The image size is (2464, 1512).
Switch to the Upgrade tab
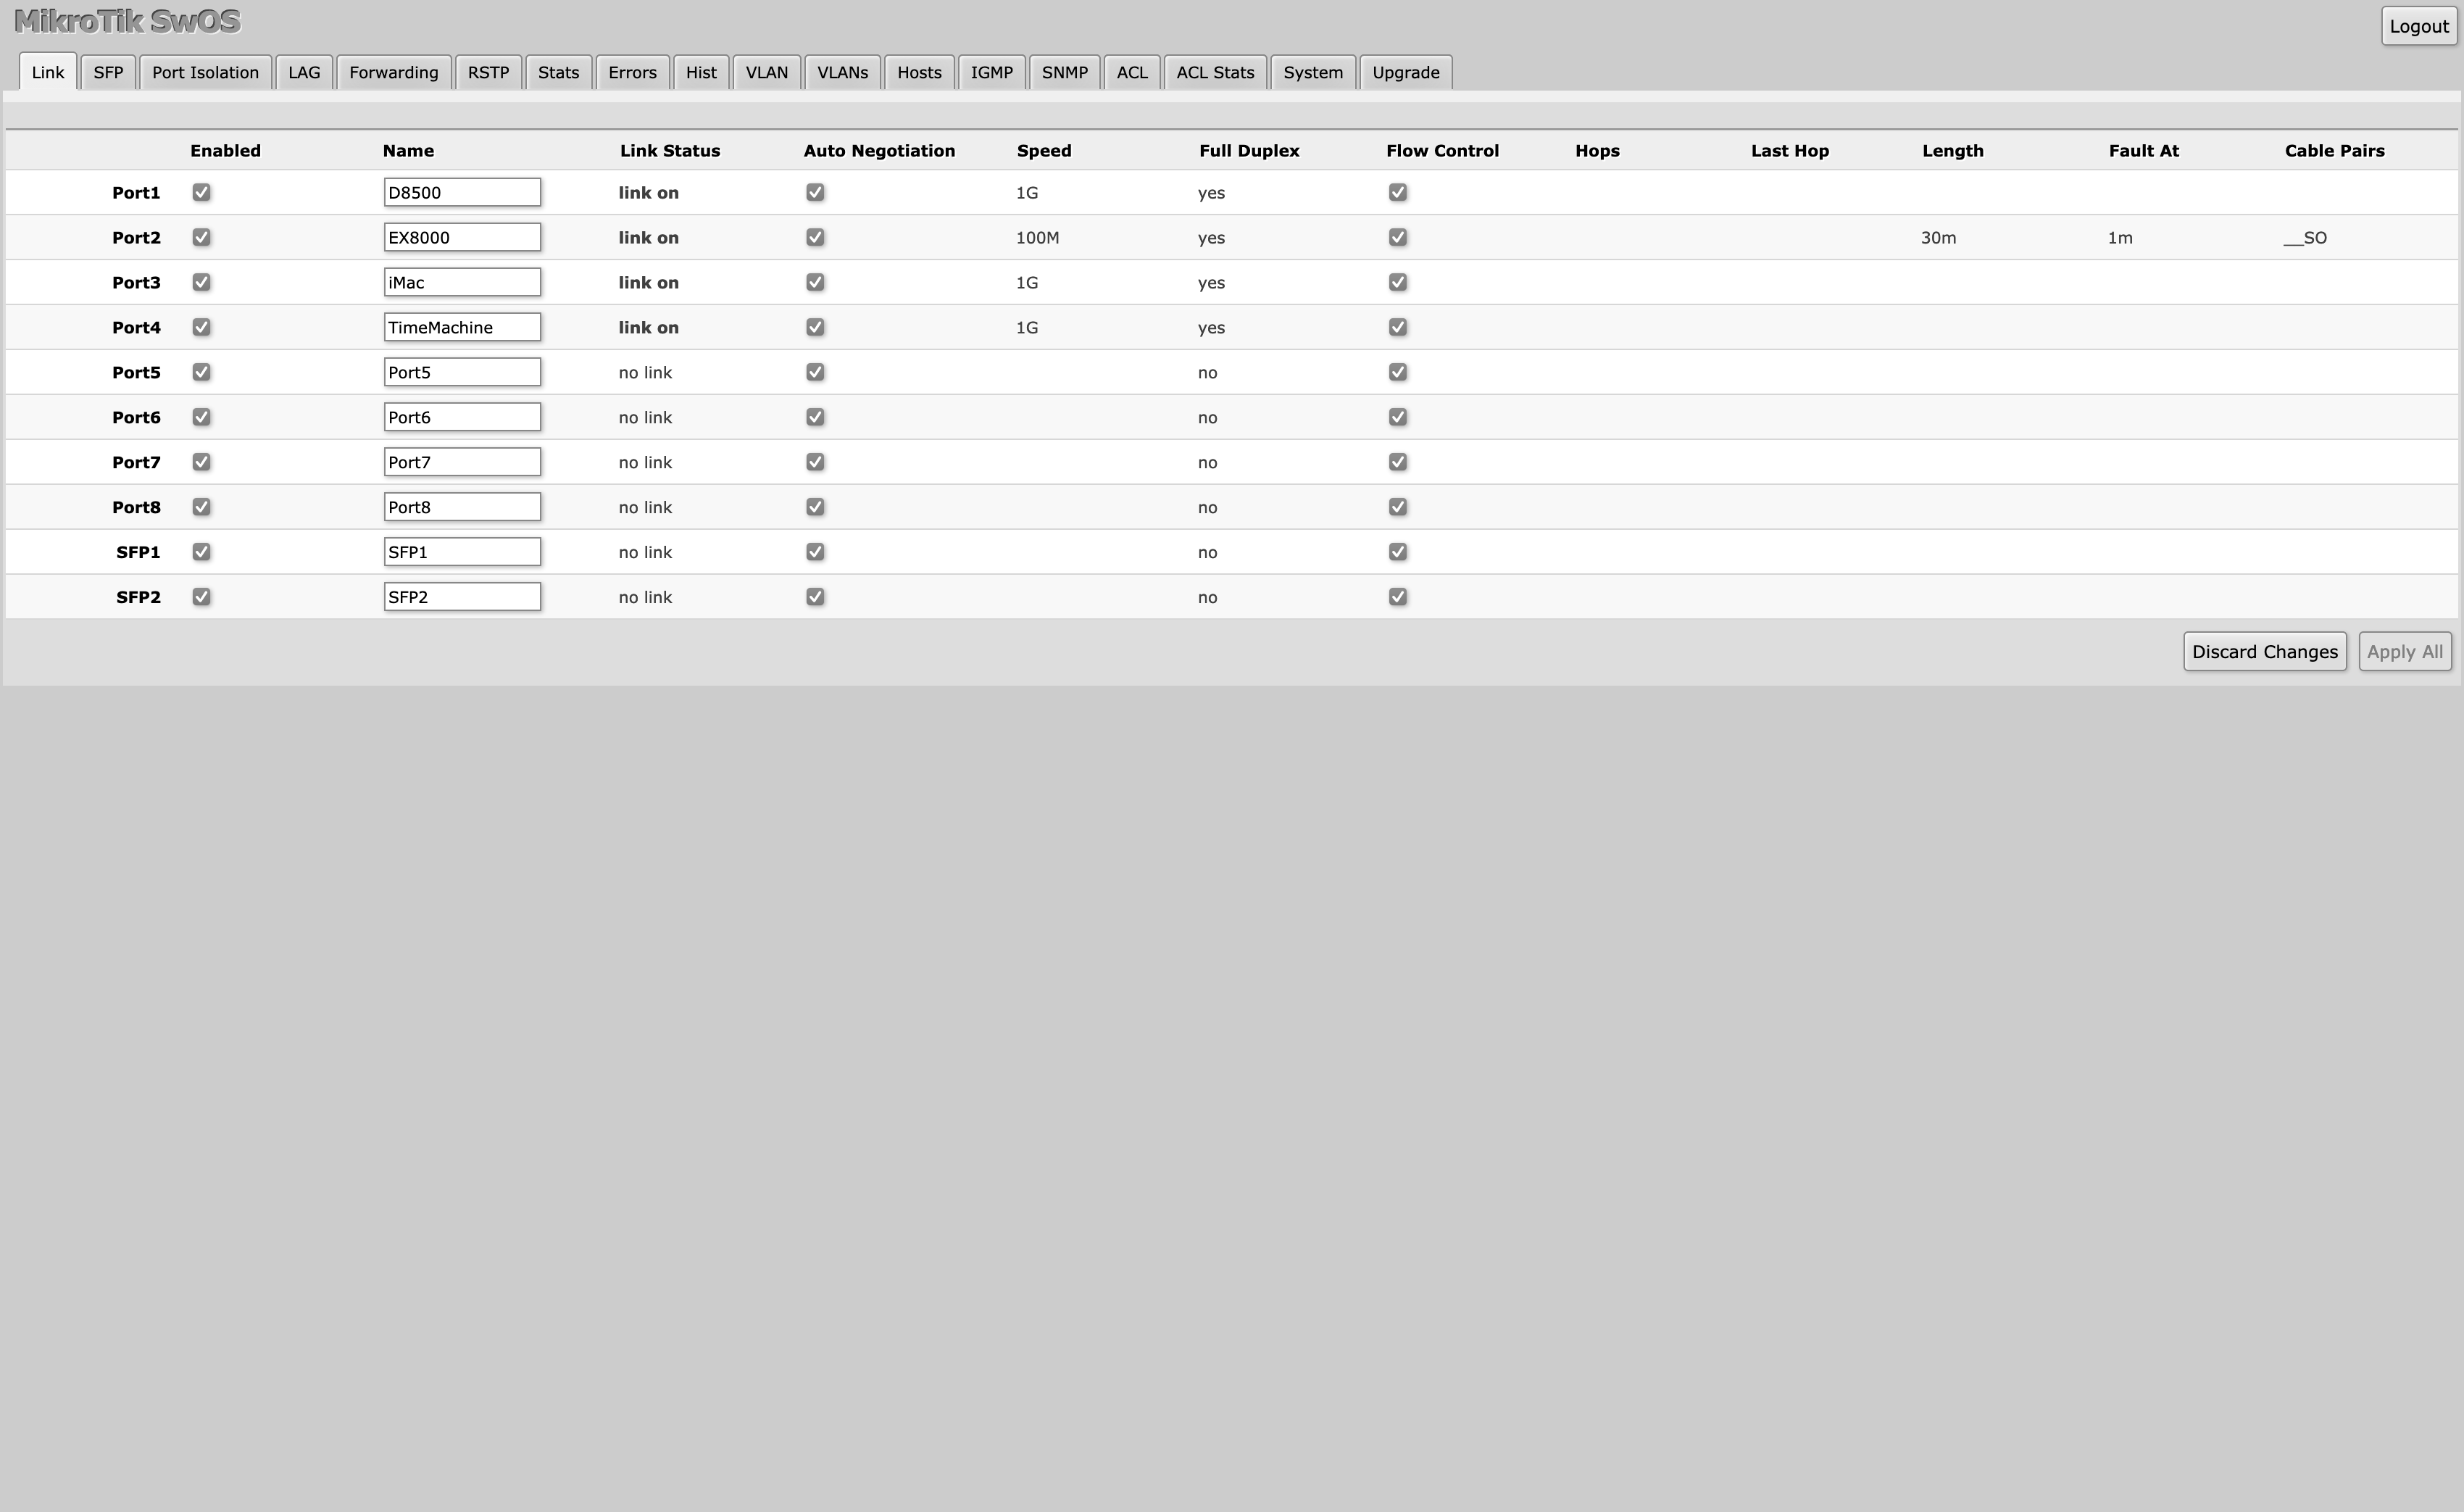click(x=1405, y=72)
